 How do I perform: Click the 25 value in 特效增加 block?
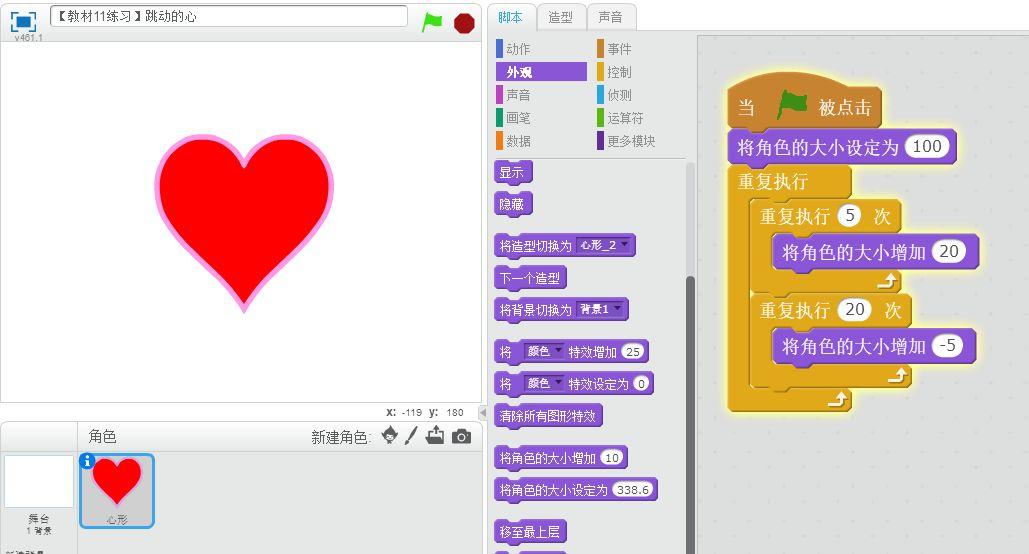(633, 352)
